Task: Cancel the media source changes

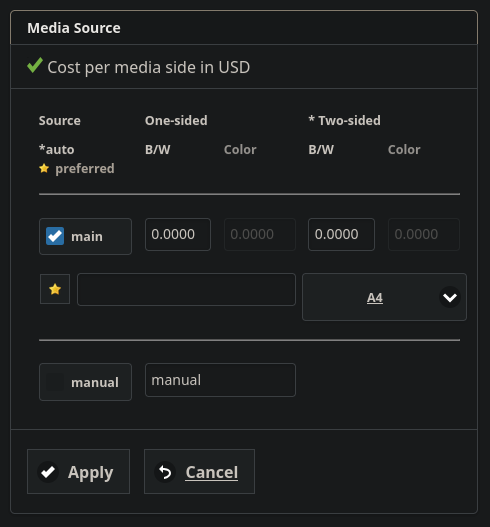Action: (199, 472)
